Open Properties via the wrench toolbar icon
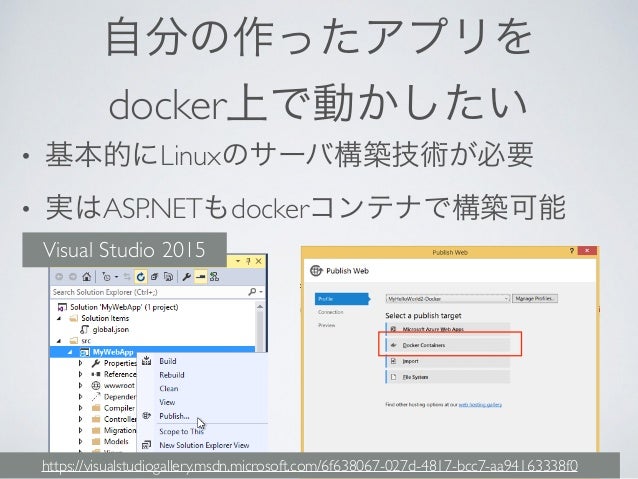The width and height of the screenshot is (638, 479). (187, 277)
